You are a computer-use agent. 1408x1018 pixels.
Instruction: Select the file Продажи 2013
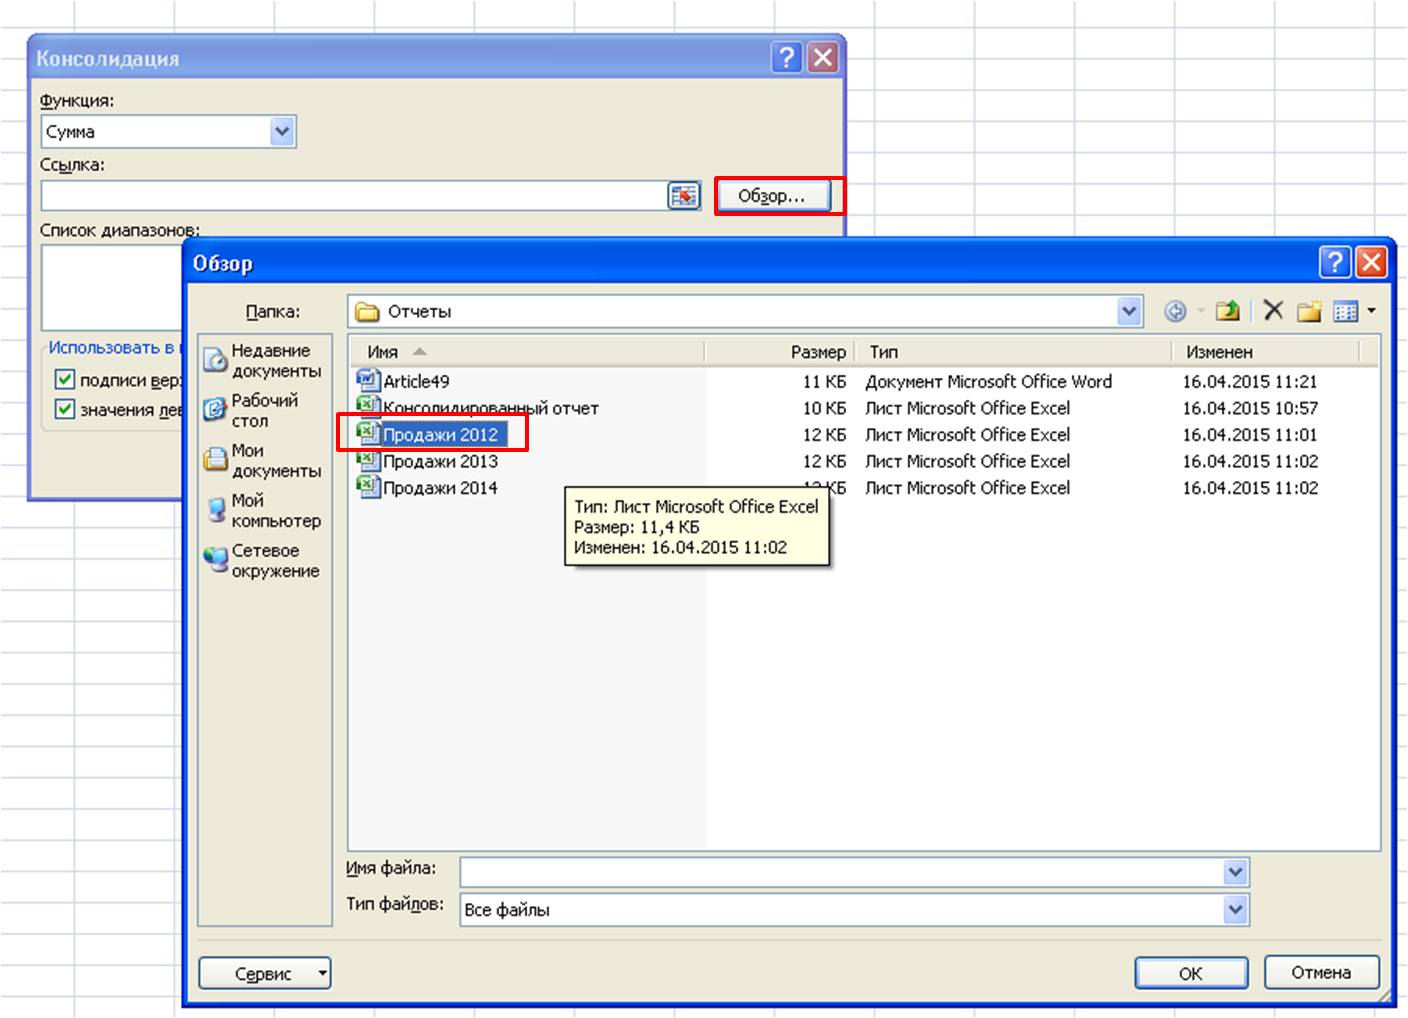click(x=440, y=462)
